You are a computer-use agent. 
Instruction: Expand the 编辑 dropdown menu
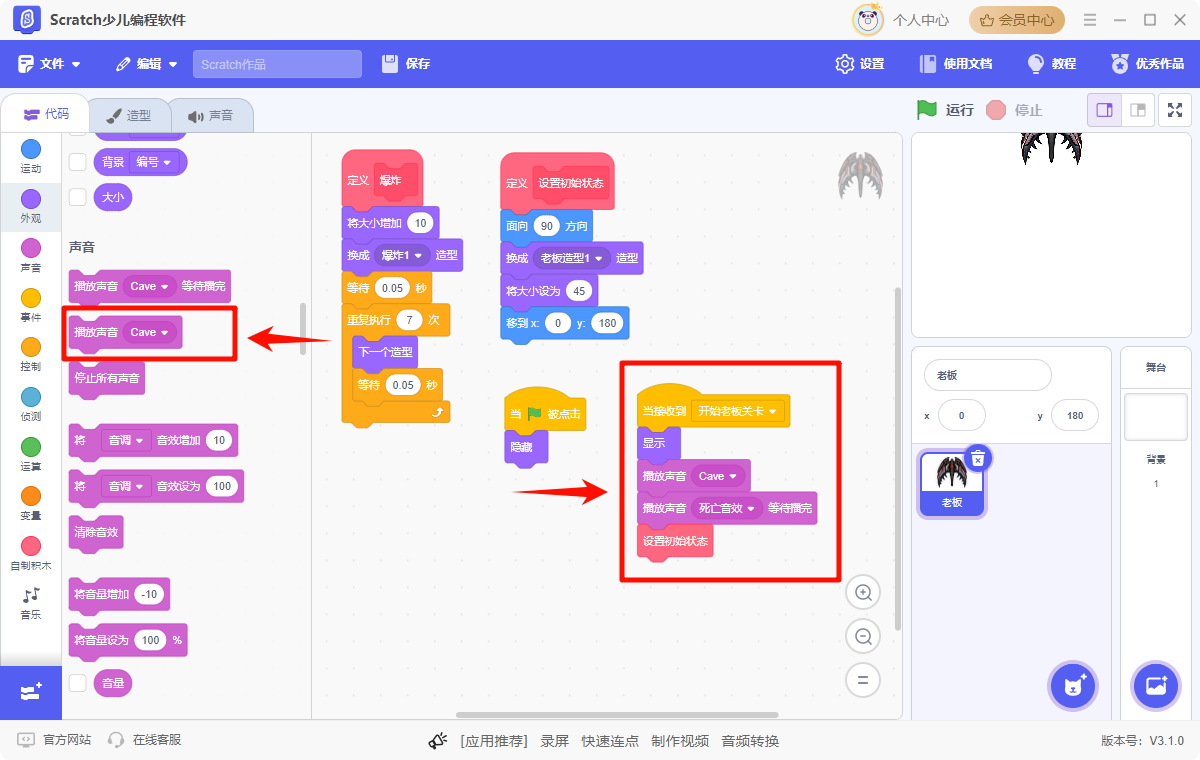pos(147,64)
